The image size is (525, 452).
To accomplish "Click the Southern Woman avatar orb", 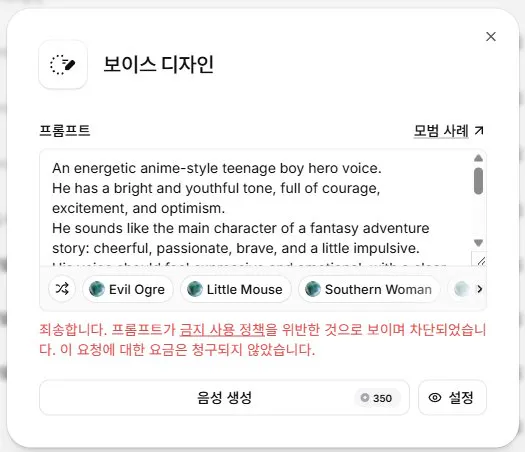I will tap(313, 289).
